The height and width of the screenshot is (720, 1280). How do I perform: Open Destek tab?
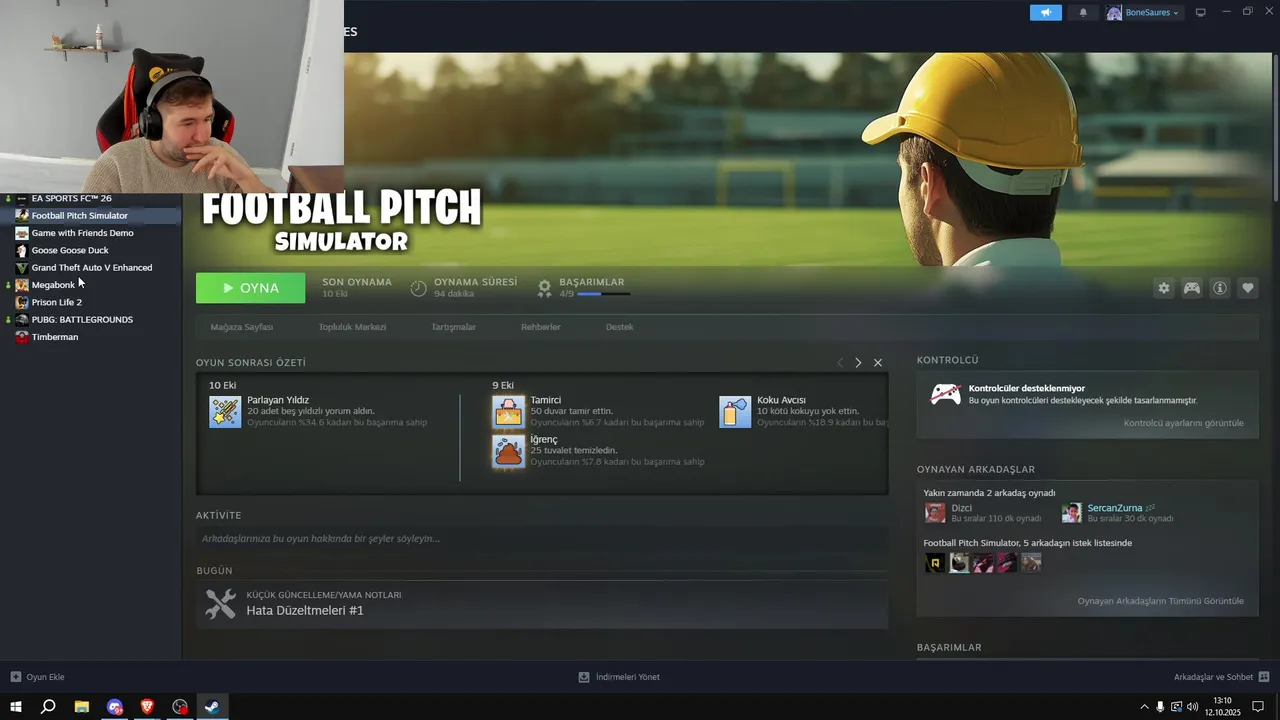pyautogui.click(x=619, y=327)
